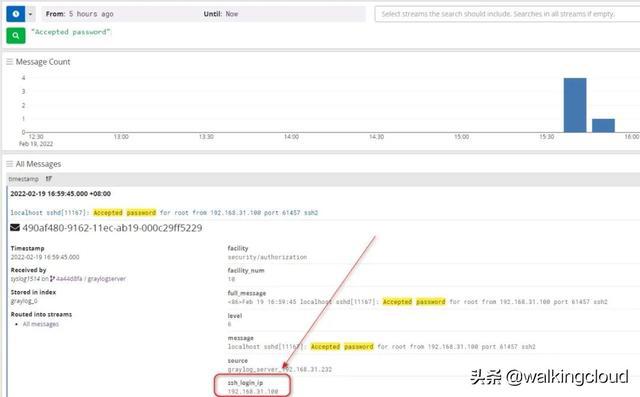This screenshot has width=640, height=397.
Task: Select the facility_num field value
Action: (x=231, y=279)
